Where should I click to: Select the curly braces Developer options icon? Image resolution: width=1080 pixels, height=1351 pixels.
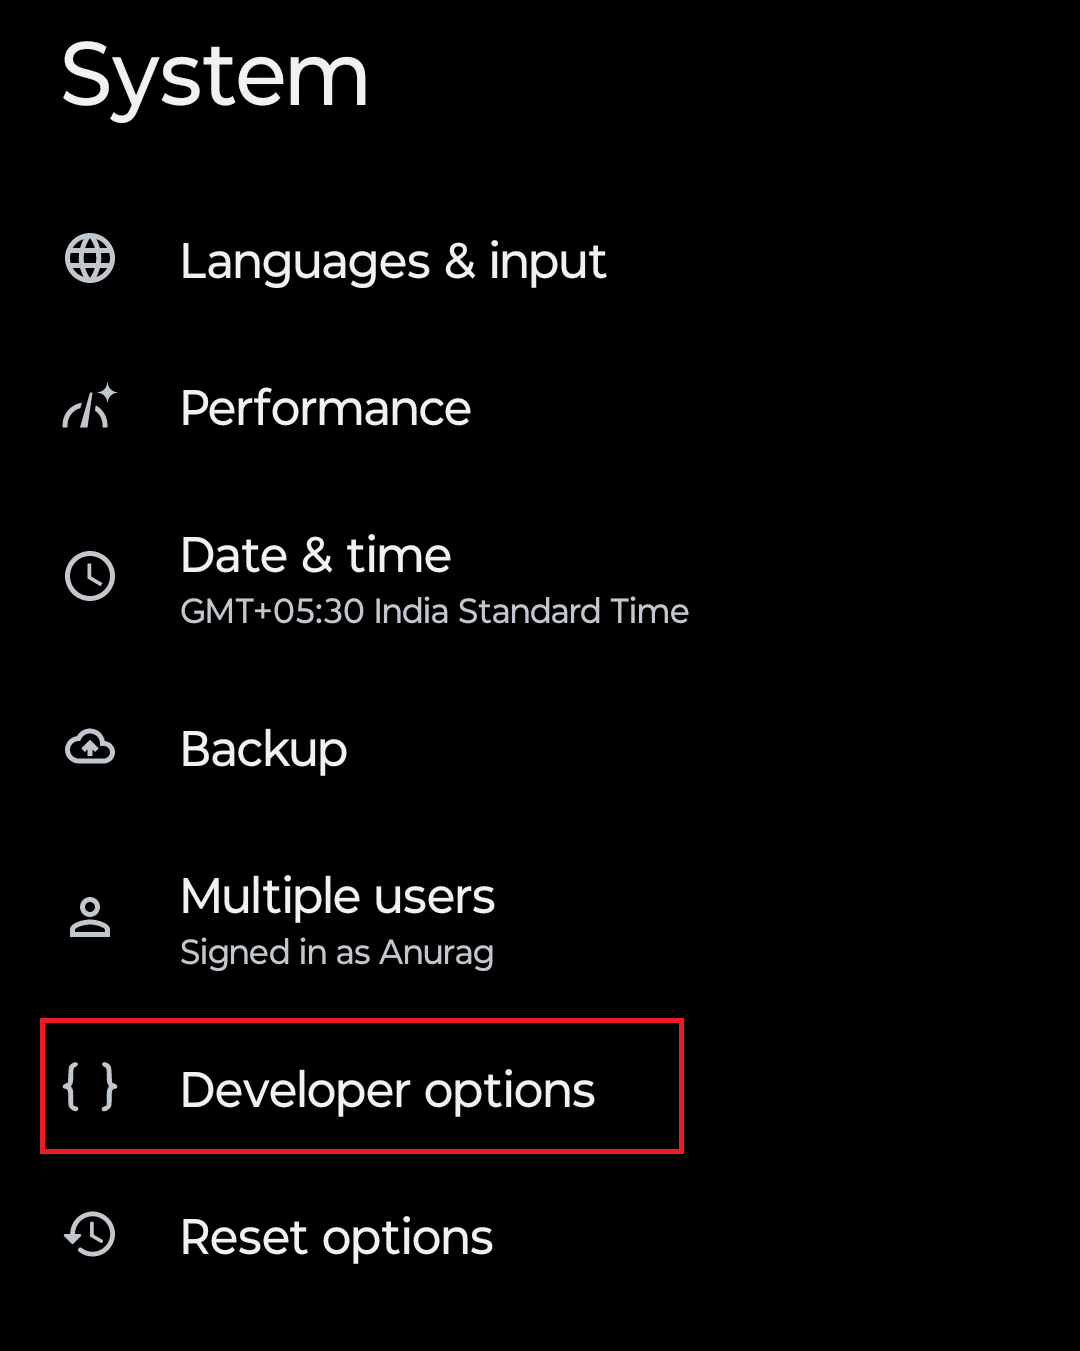tap(90, 1090)
